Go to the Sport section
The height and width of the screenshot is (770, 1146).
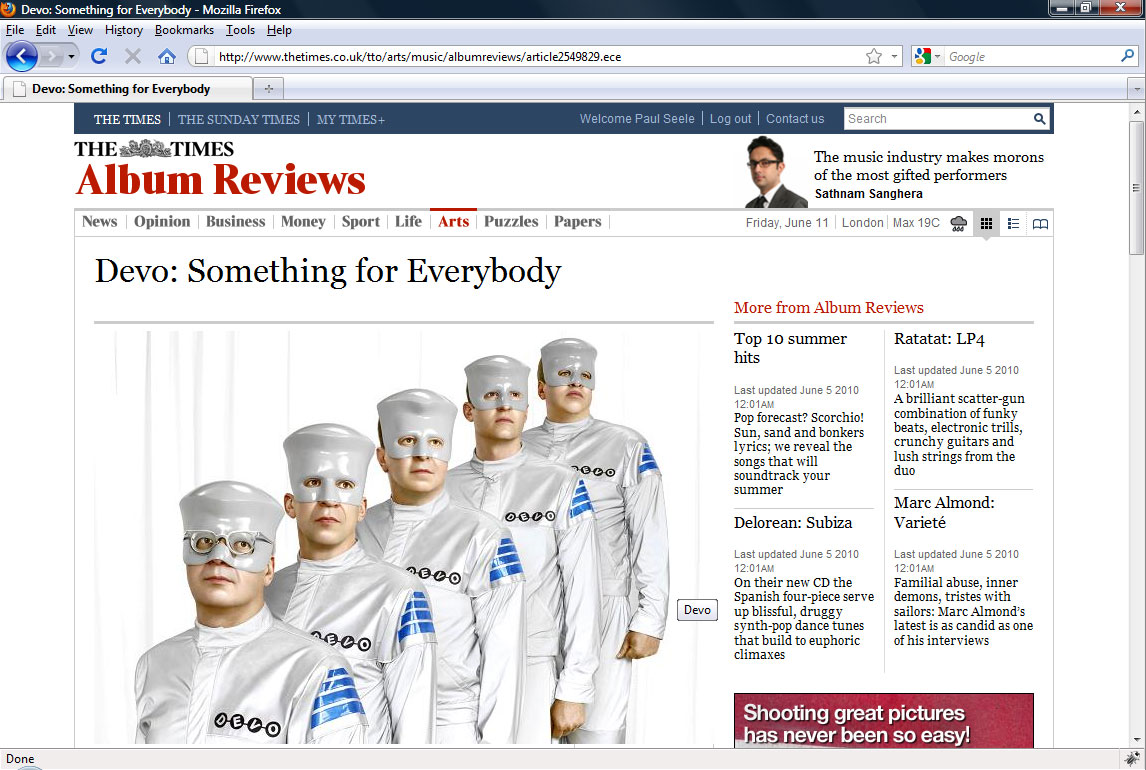(x=360, y=221)
